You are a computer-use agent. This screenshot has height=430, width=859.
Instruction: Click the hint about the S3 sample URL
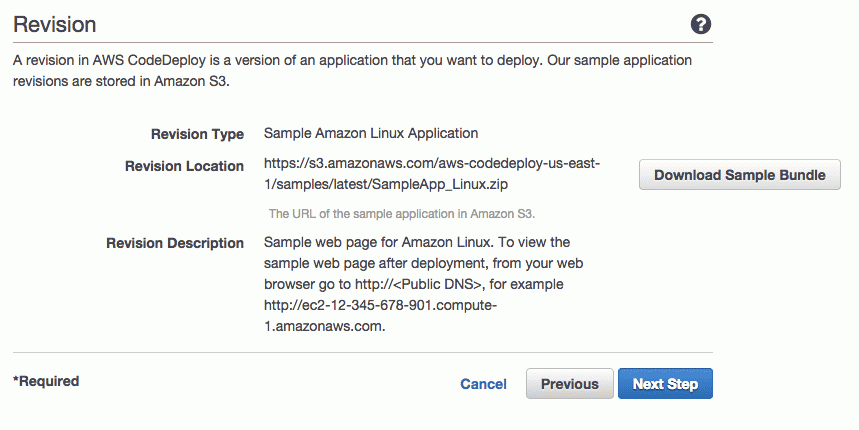click(x=402, y=214)
